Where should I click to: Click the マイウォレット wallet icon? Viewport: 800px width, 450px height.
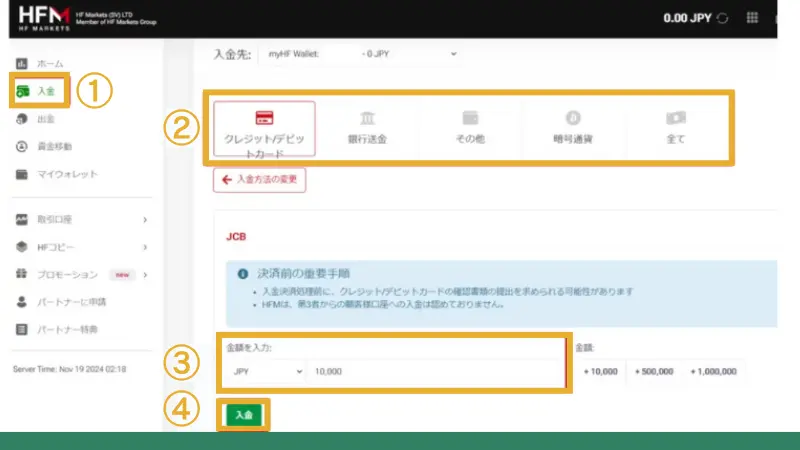(21, 174)
